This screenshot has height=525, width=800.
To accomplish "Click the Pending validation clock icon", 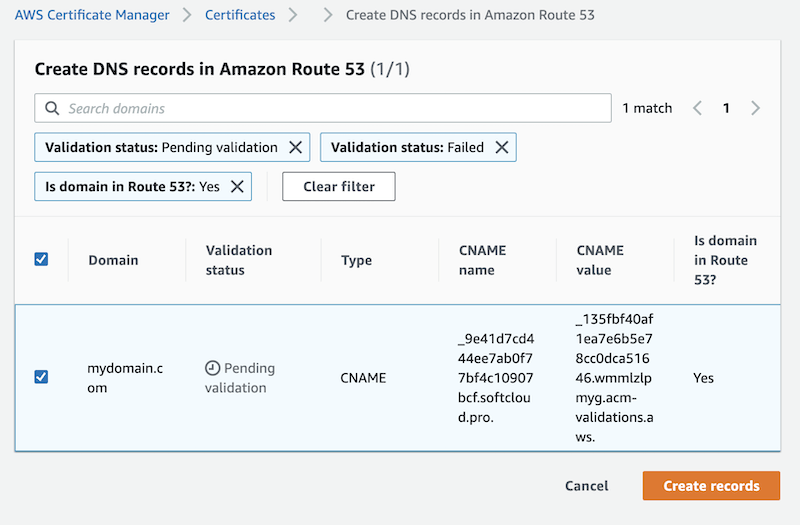I will 212,368.
